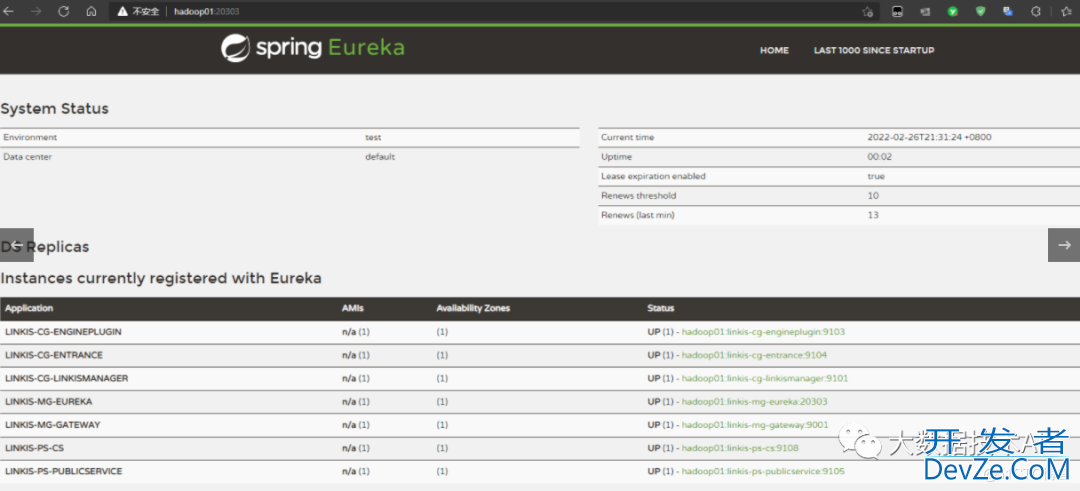This screenshot has height=491, width=1080.
Task: Open the browser home page icon
Action: [x=91, y=12]
